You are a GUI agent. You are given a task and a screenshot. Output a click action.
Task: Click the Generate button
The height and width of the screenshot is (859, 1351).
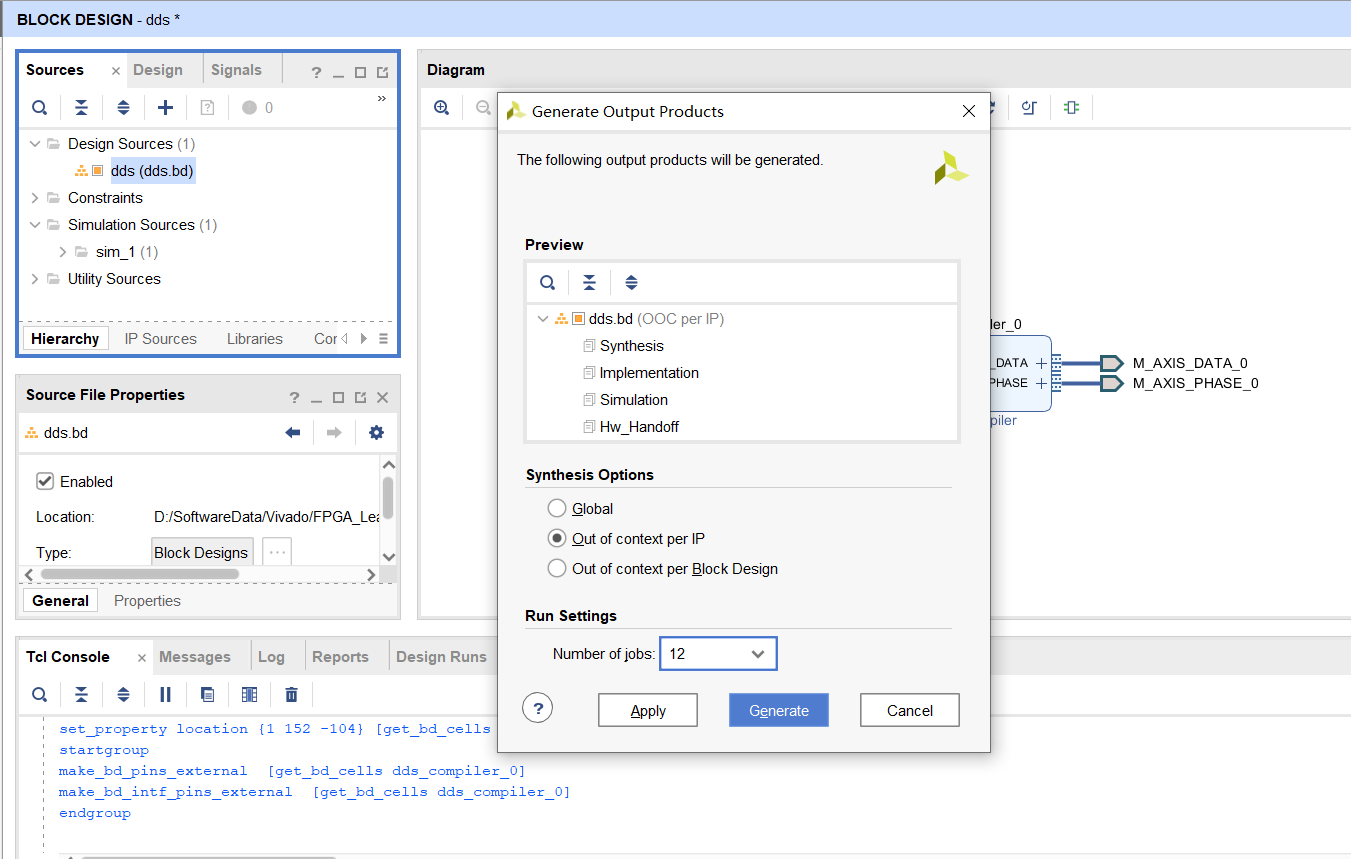[778, 710]
